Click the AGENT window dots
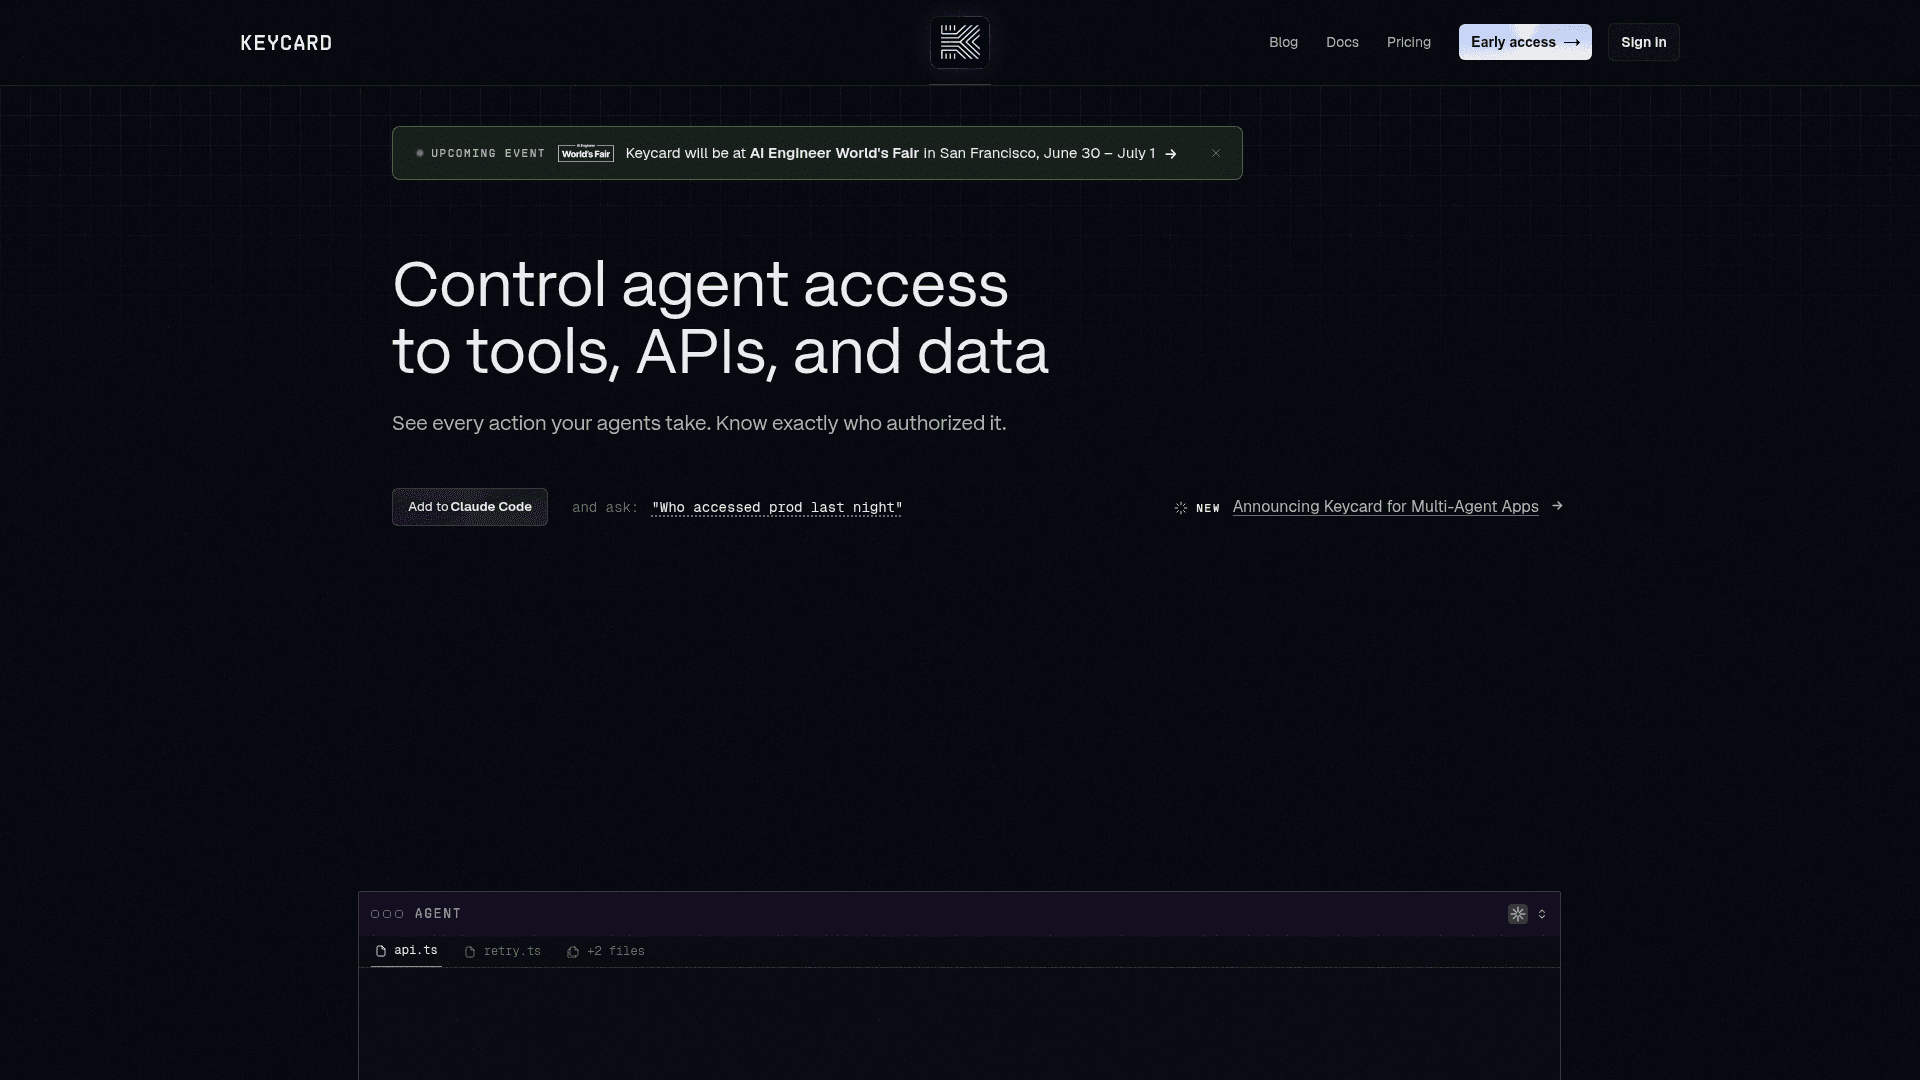The height and width of the screenshot is (1080, 1920). click(387, 914)
